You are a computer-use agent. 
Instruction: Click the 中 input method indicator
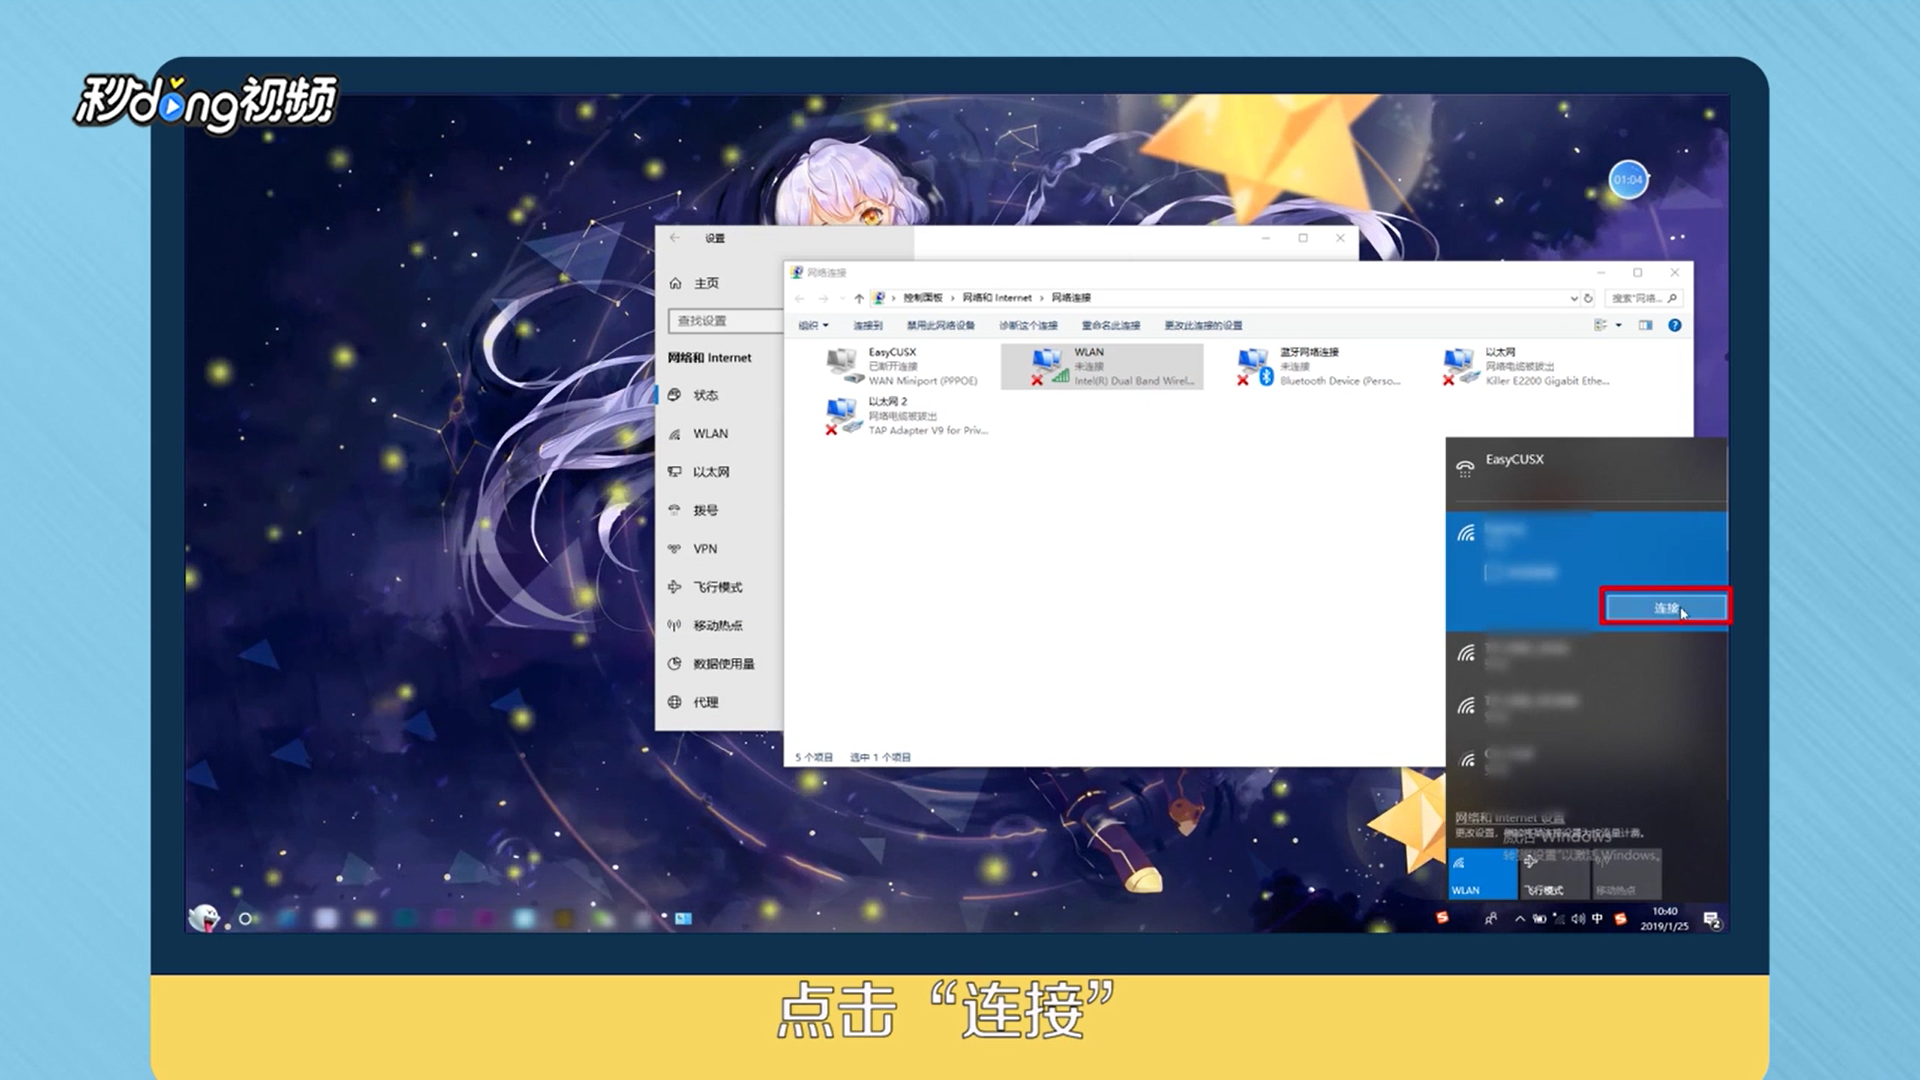click(x=1597, y=919)
